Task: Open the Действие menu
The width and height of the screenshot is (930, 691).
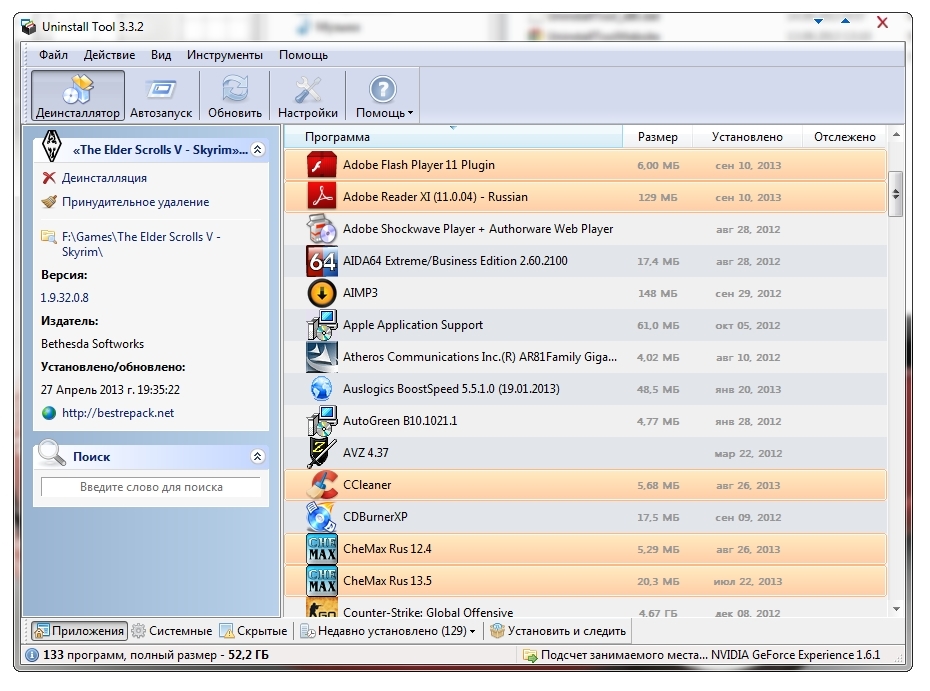Action: tap(109, 55)
